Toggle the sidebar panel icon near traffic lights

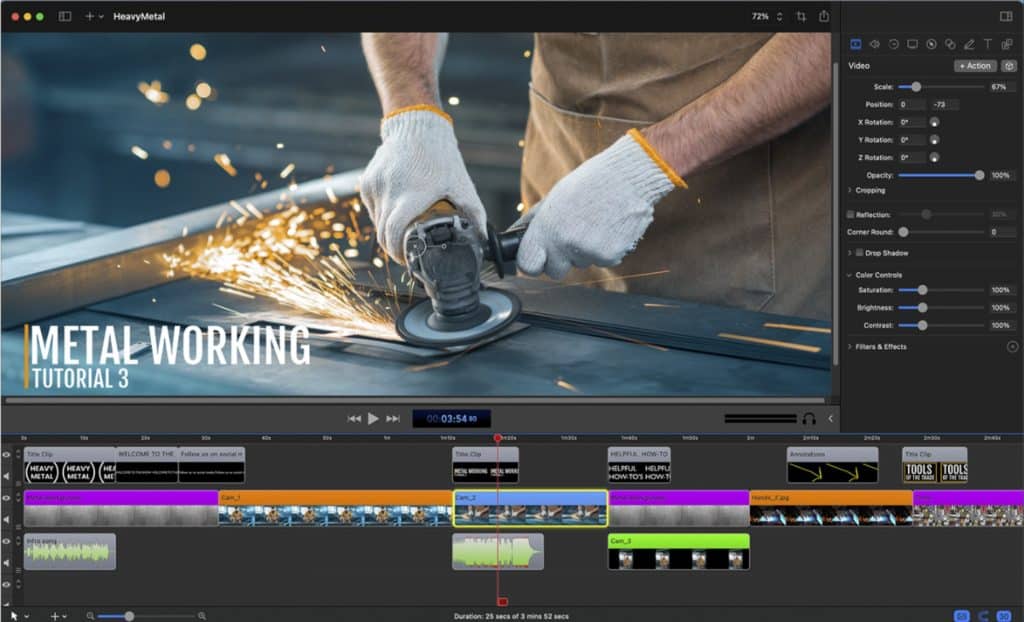coord(65,16)
